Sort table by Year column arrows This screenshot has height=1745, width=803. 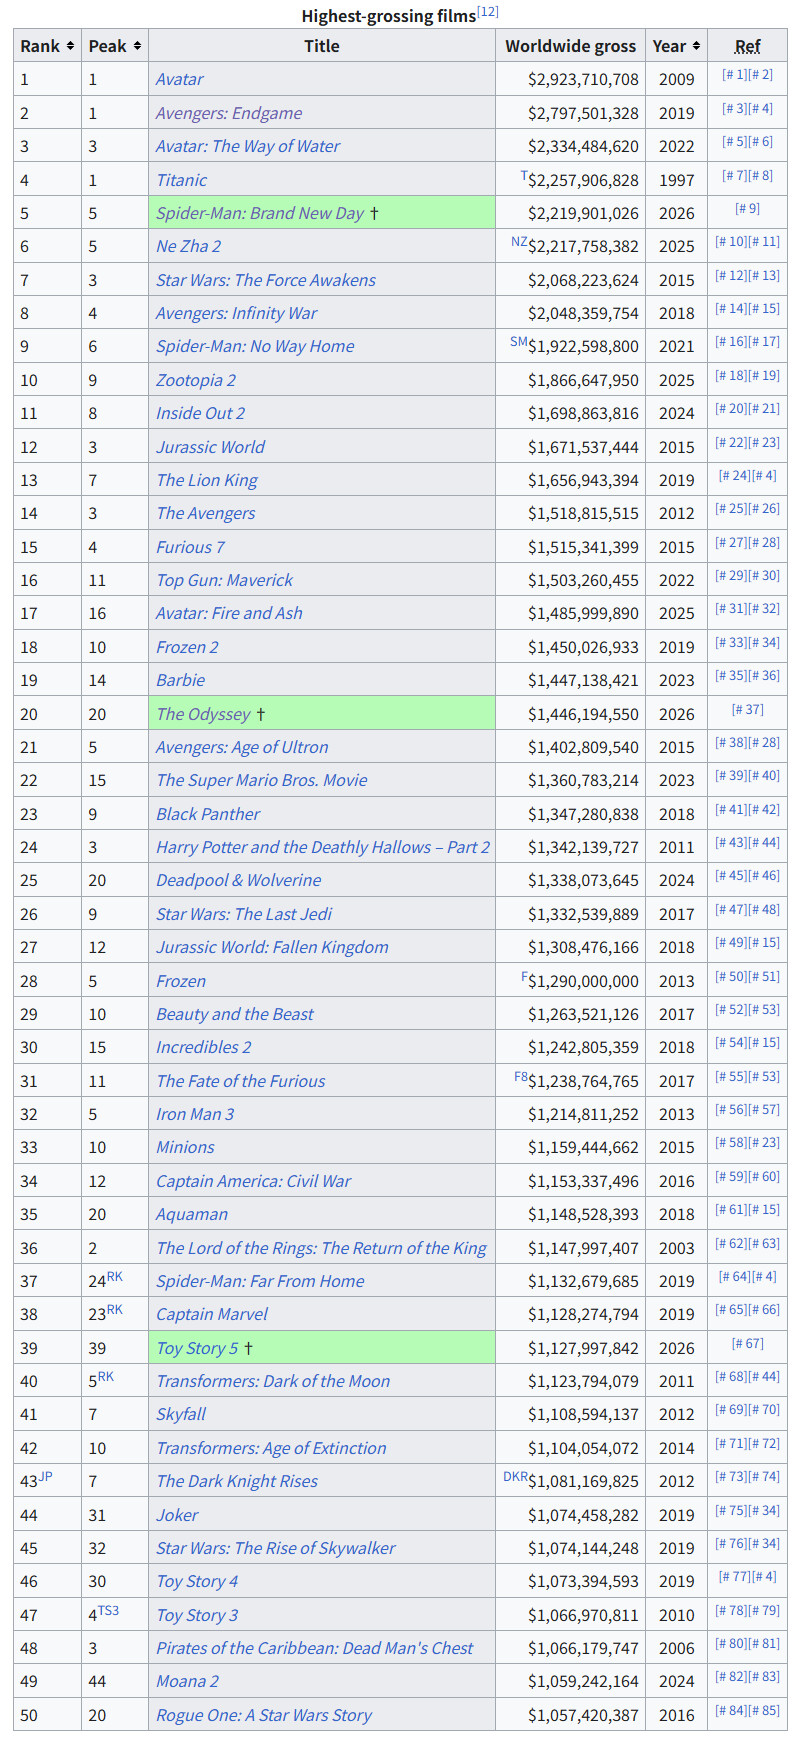coord(695,46)
